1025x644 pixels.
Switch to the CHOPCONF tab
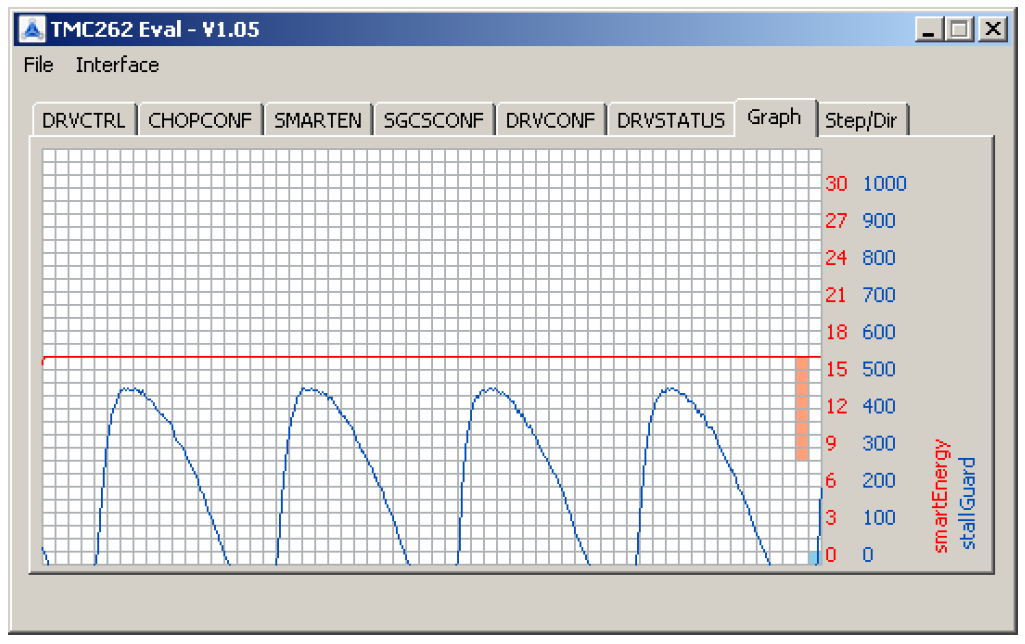click(200, 120)
